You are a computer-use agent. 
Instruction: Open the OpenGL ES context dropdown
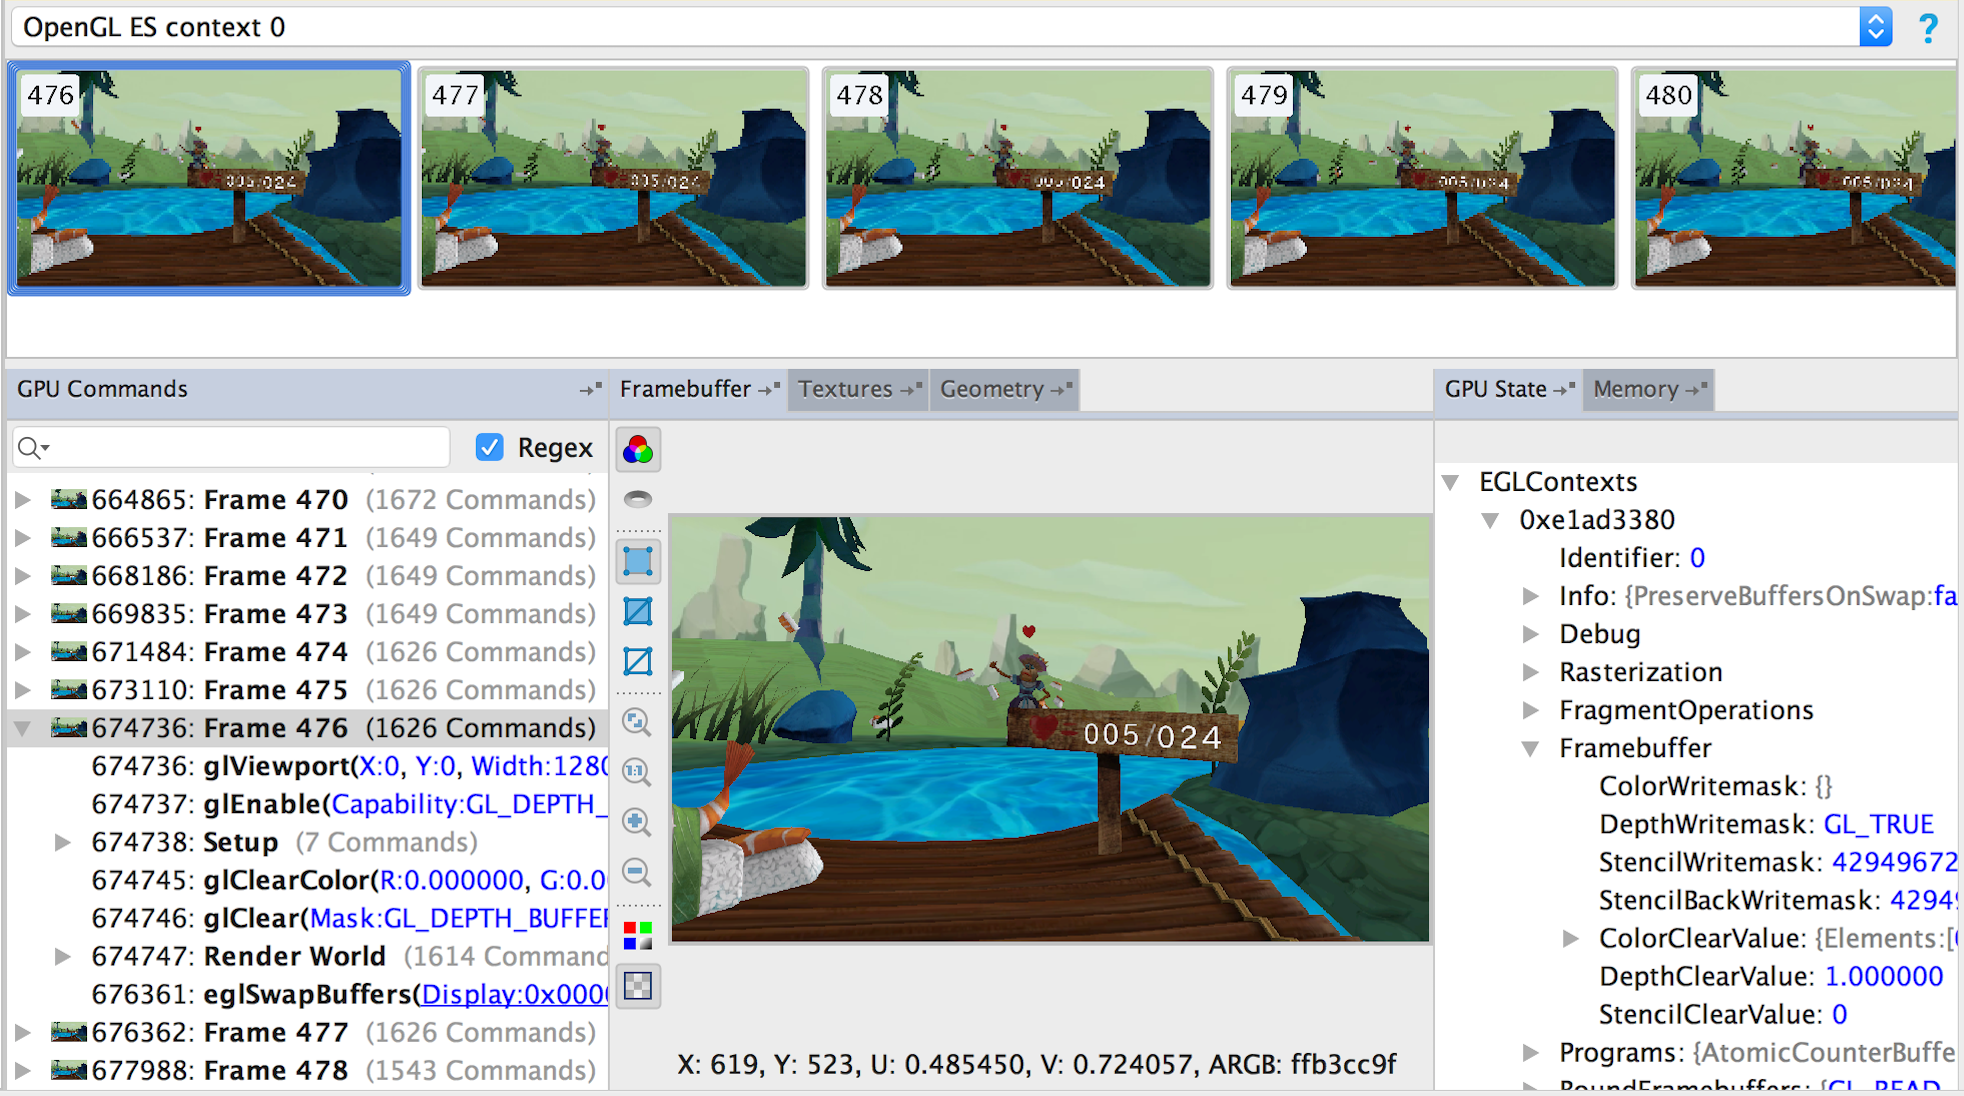coord(1876,27)
